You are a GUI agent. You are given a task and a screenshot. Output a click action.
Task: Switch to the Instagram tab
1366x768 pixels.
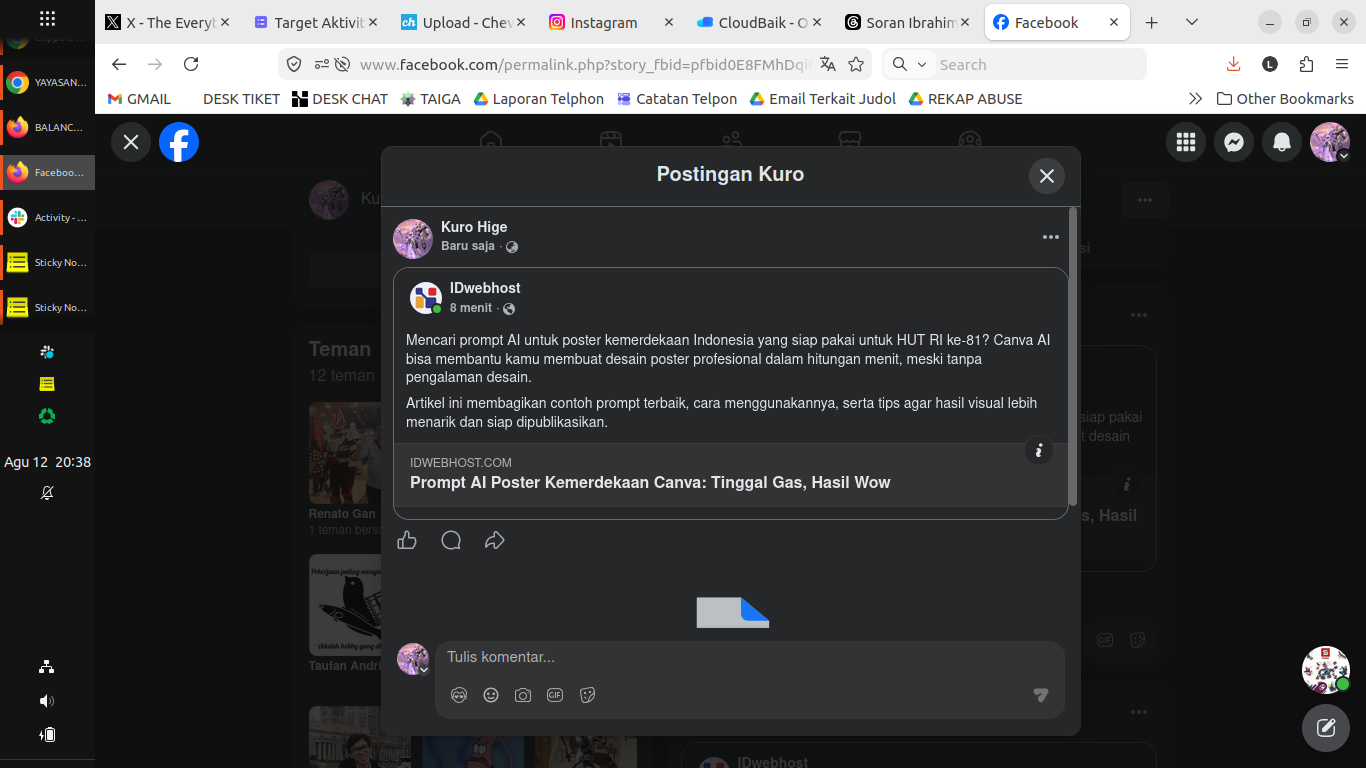pos(612,22)
